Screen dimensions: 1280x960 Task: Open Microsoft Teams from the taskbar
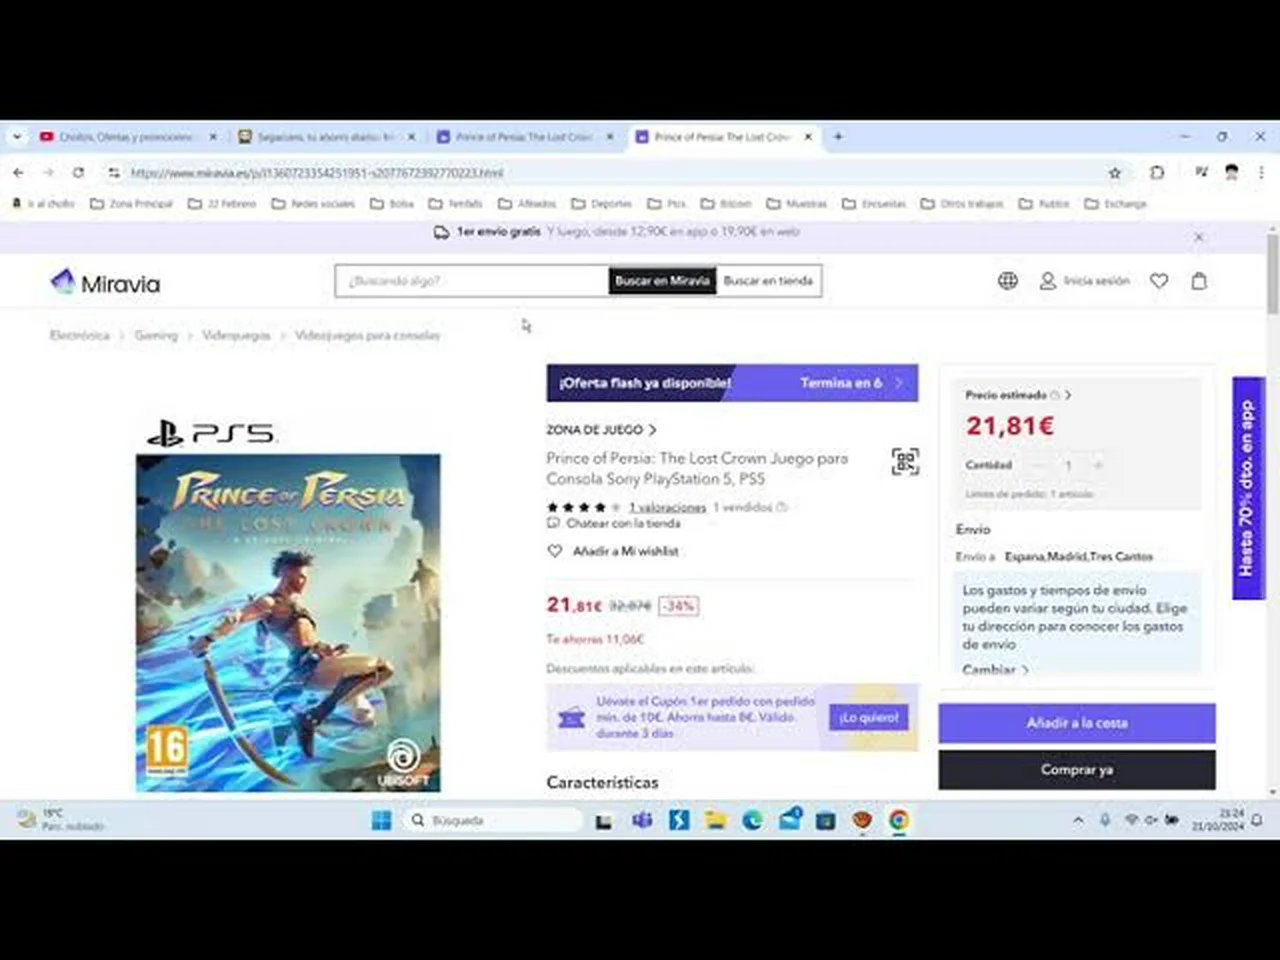(642, 820)
